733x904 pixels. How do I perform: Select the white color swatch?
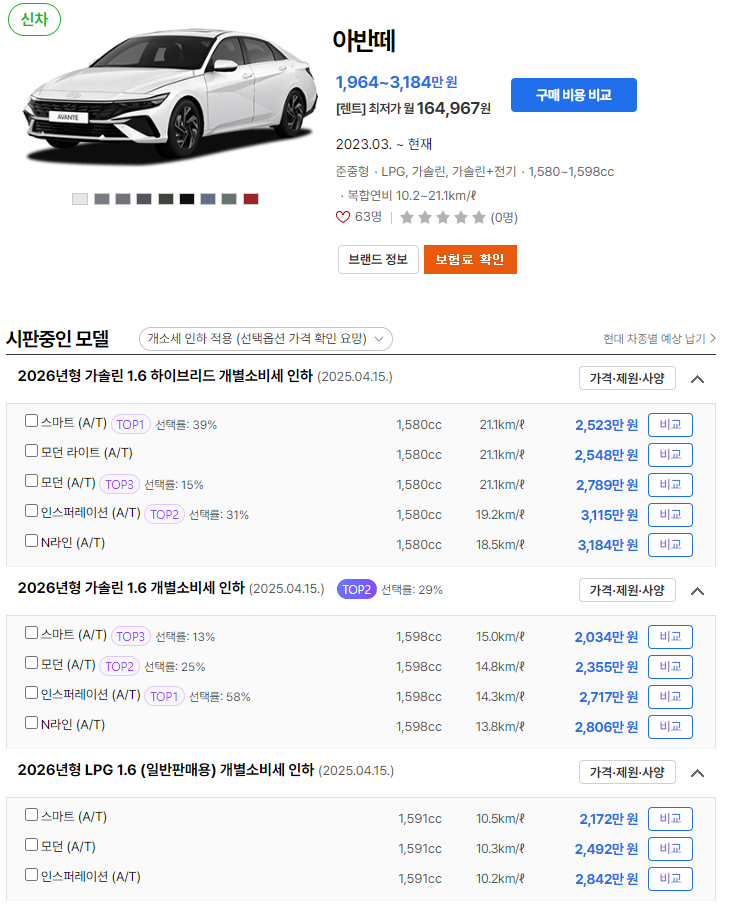pyautogui.click(x=80, y=199)
